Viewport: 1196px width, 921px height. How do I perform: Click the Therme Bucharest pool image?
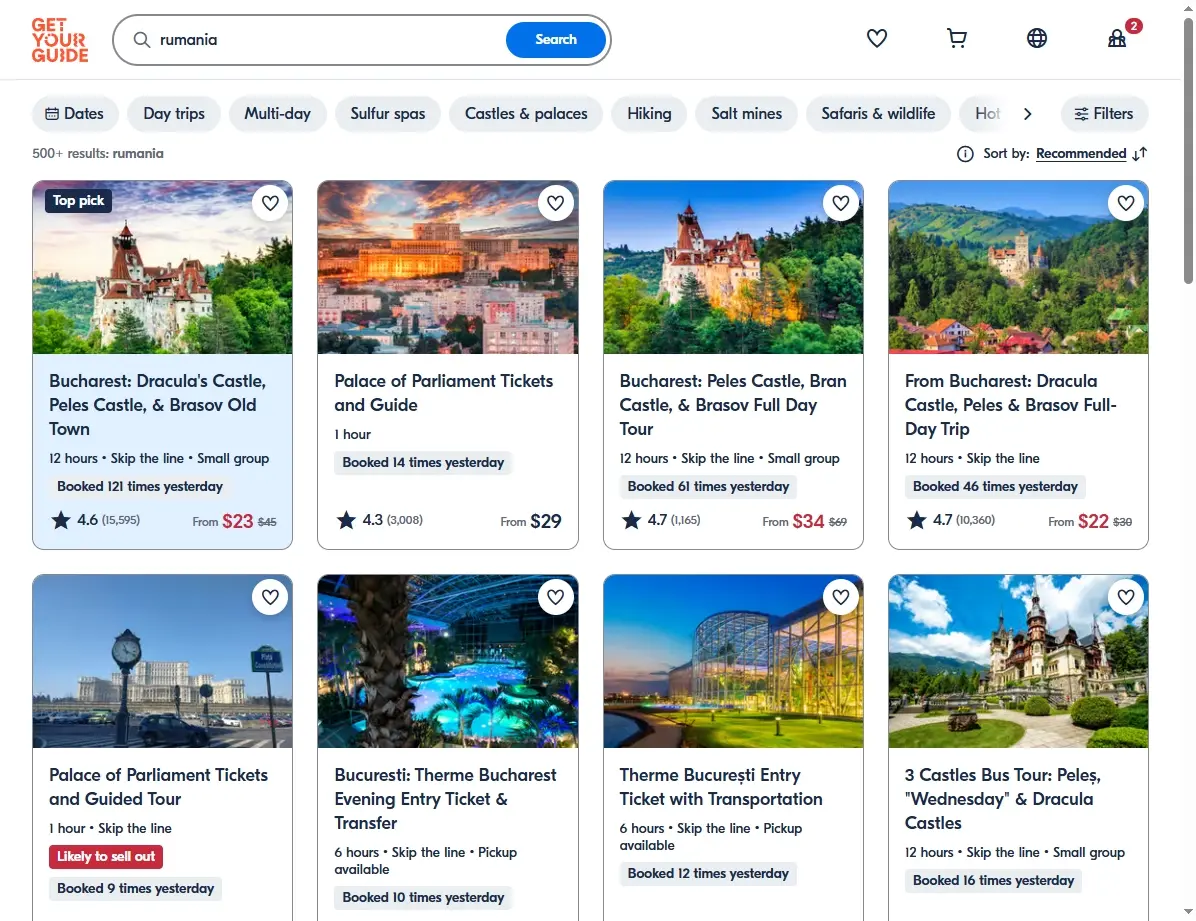(x=448, y=661)
